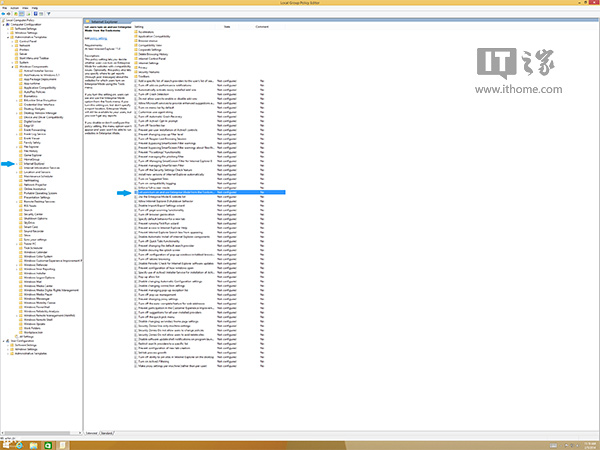Click the Compatibility View folder icon
600x450 pixels.
coord(136,45)
